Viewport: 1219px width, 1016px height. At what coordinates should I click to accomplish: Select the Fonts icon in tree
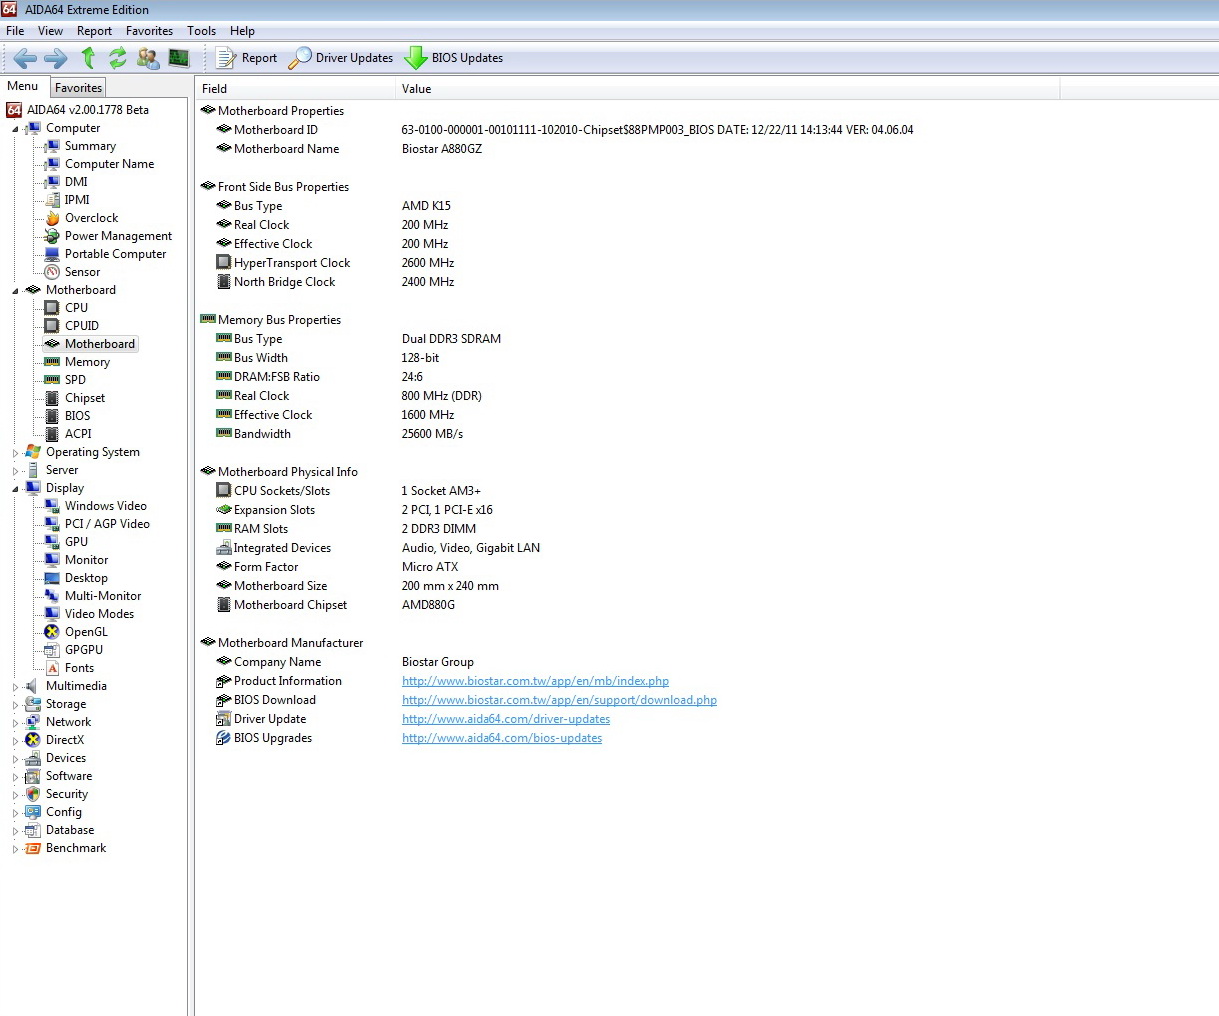click(x=52, y=668)
